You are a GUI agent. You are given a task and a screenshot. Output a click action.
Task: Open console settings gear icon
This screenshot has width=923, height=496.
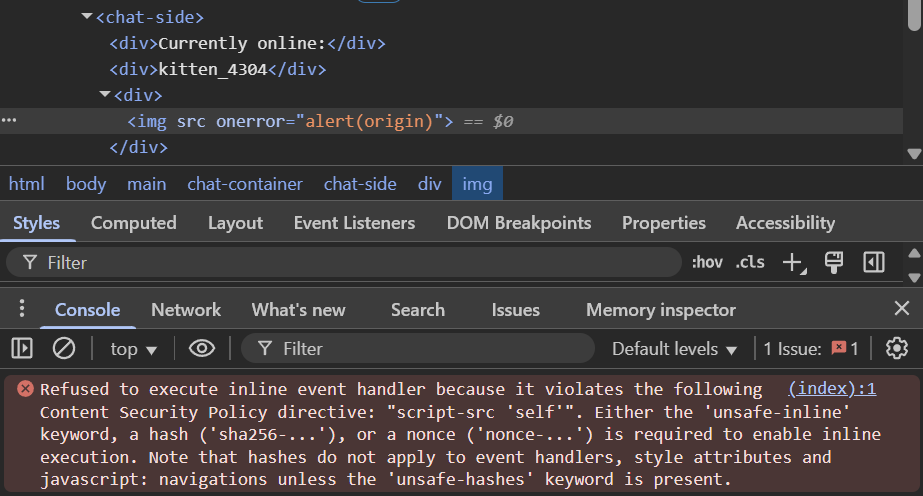pos(897,349)
